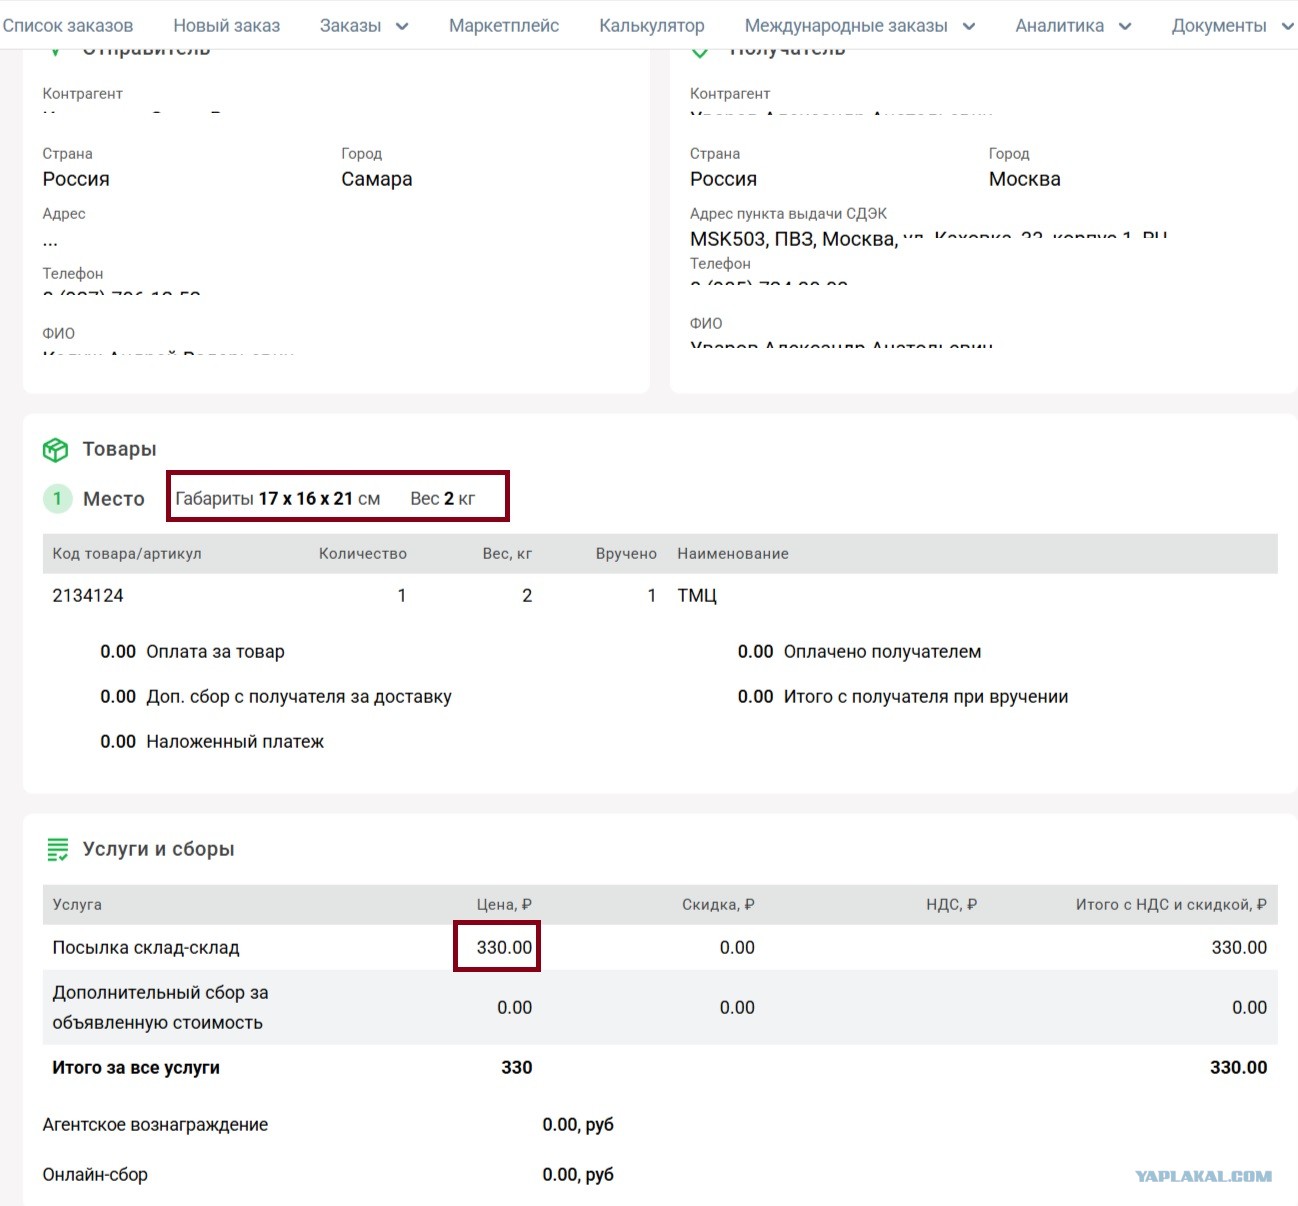Expand the Заказы dropdown menu
The image size is (1298, 1206).
click(x=364, y=26)
